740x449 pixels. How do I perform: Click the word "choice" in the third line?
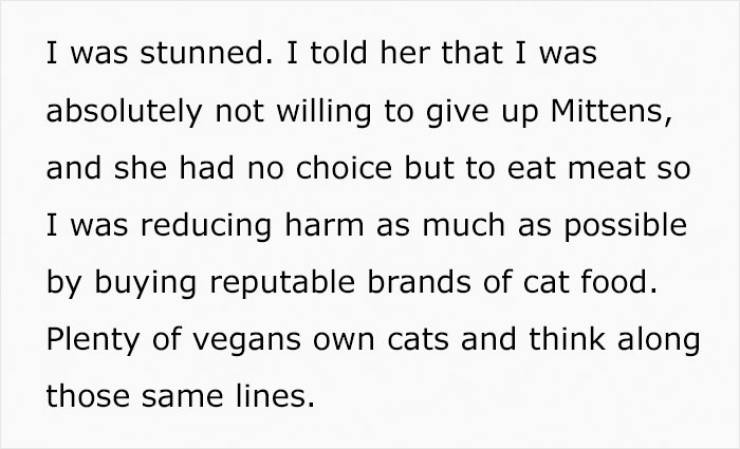point(344,168)
